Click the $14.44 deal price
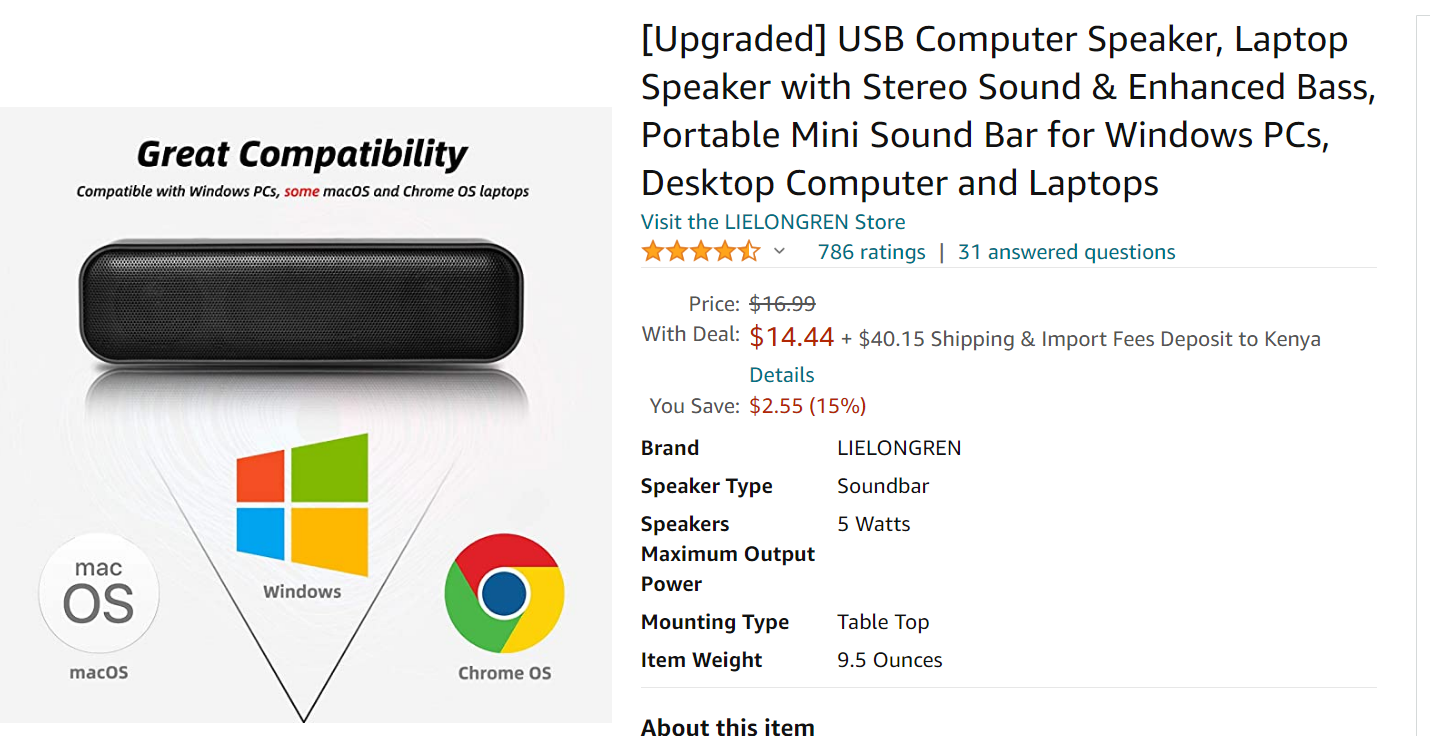The width and height of the screenshot is (1430, 736). coord(791,338)
